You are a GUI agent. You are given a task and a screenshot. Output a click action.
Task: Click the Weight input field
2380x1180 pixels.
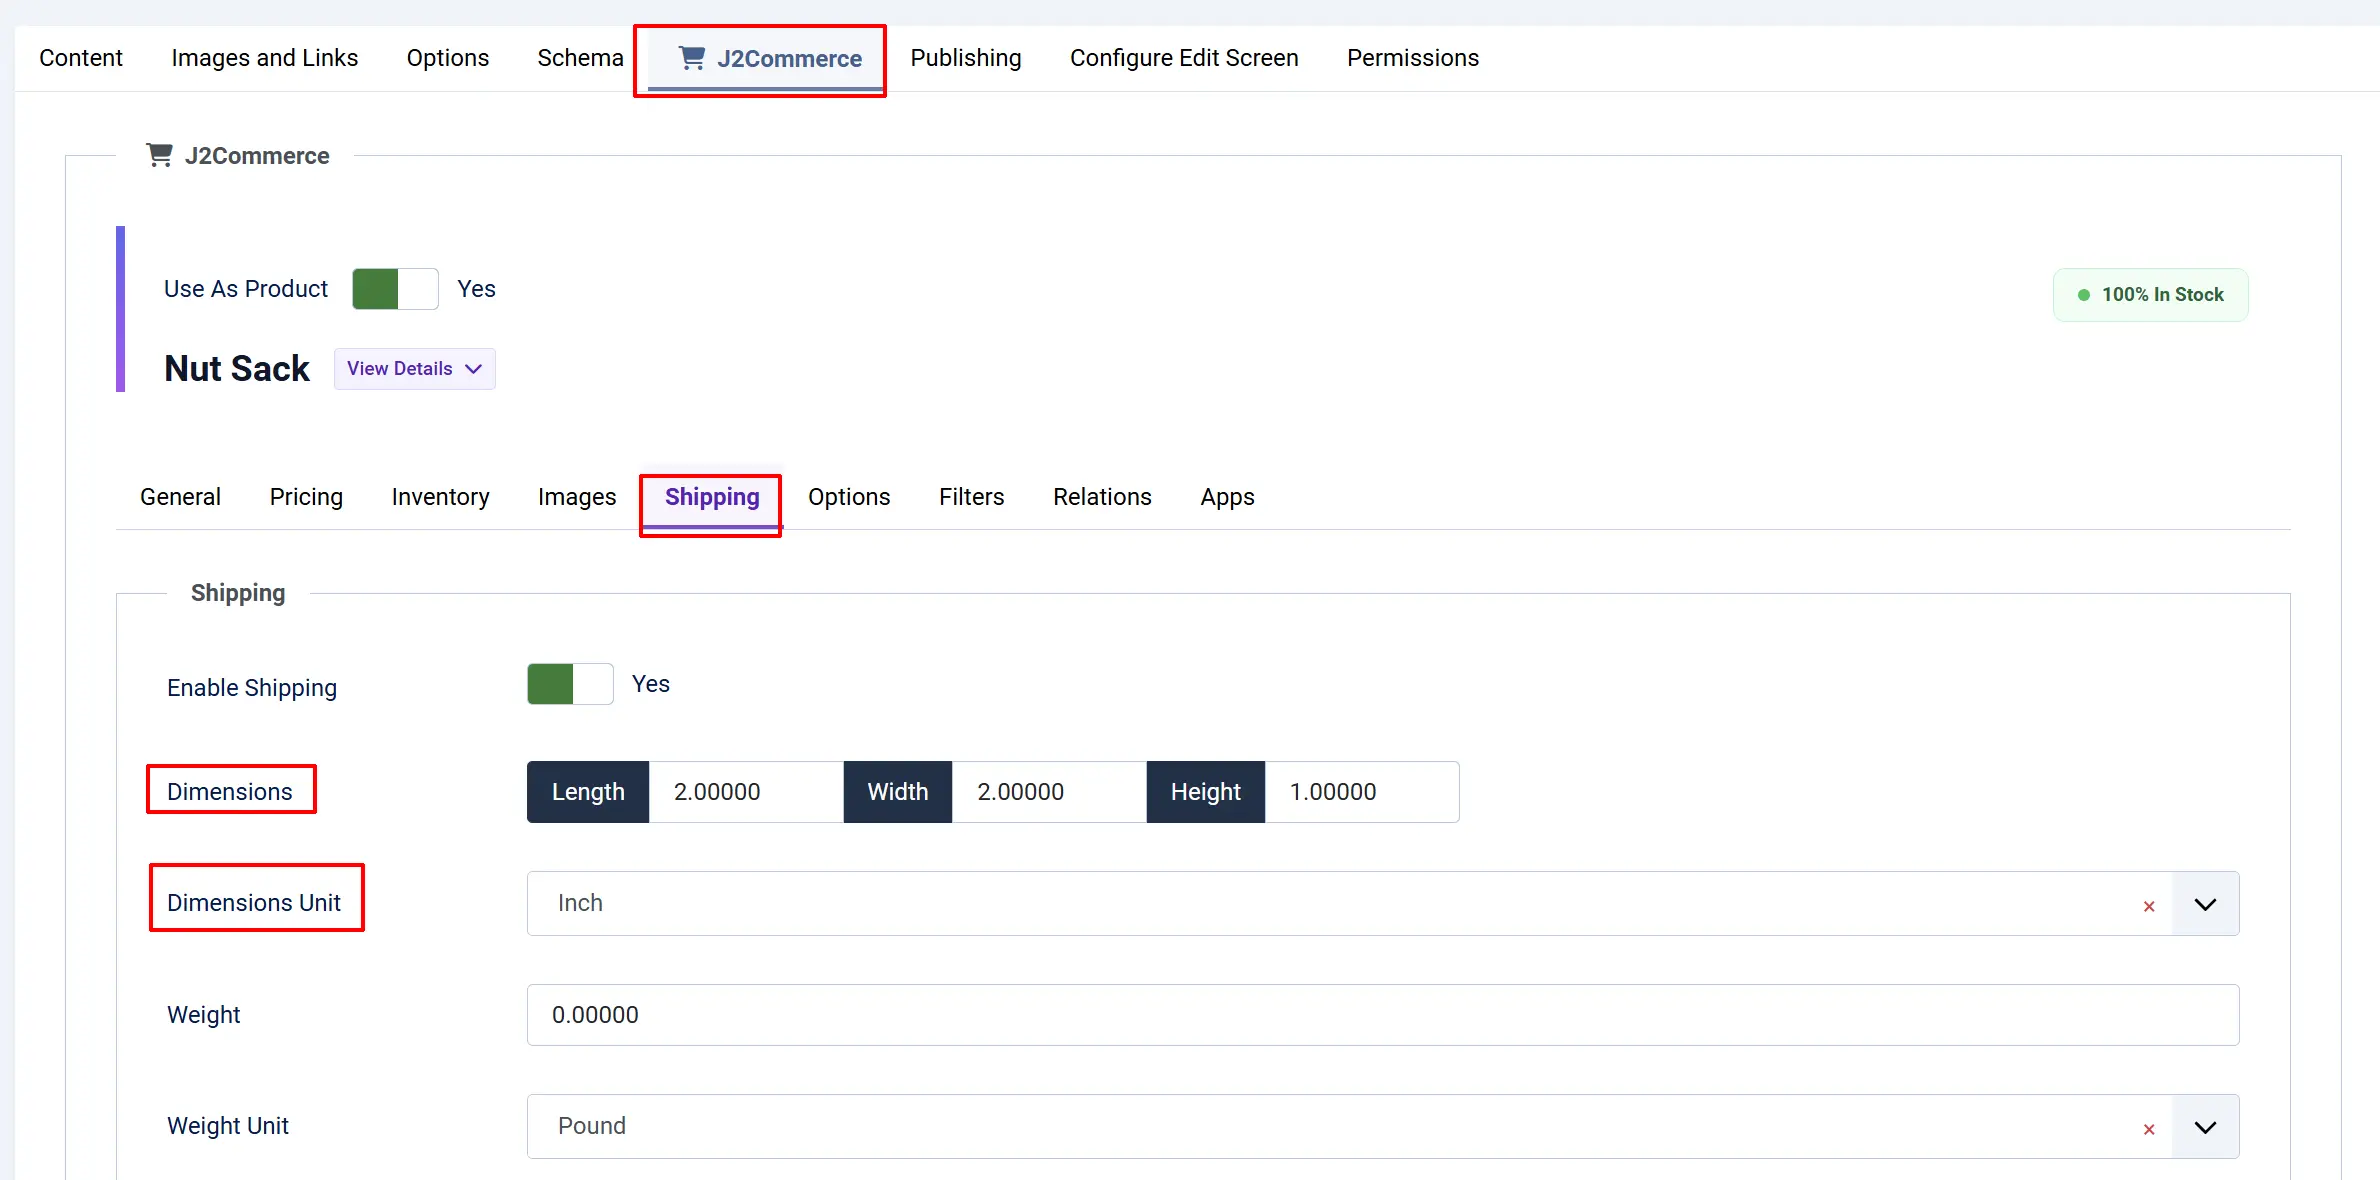1382,1015
